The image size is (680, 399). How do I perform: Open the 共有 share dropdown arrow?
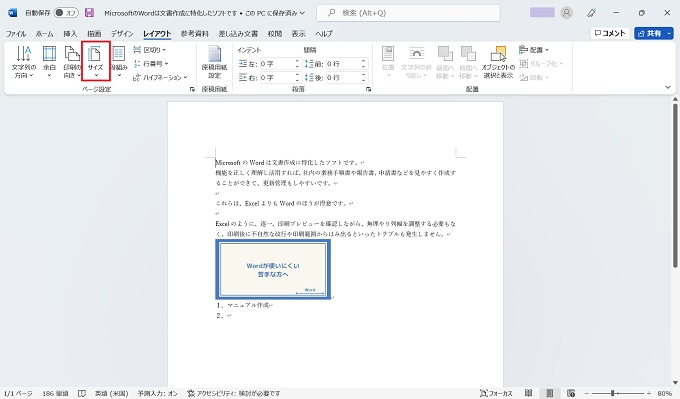(x=669, y=33)
